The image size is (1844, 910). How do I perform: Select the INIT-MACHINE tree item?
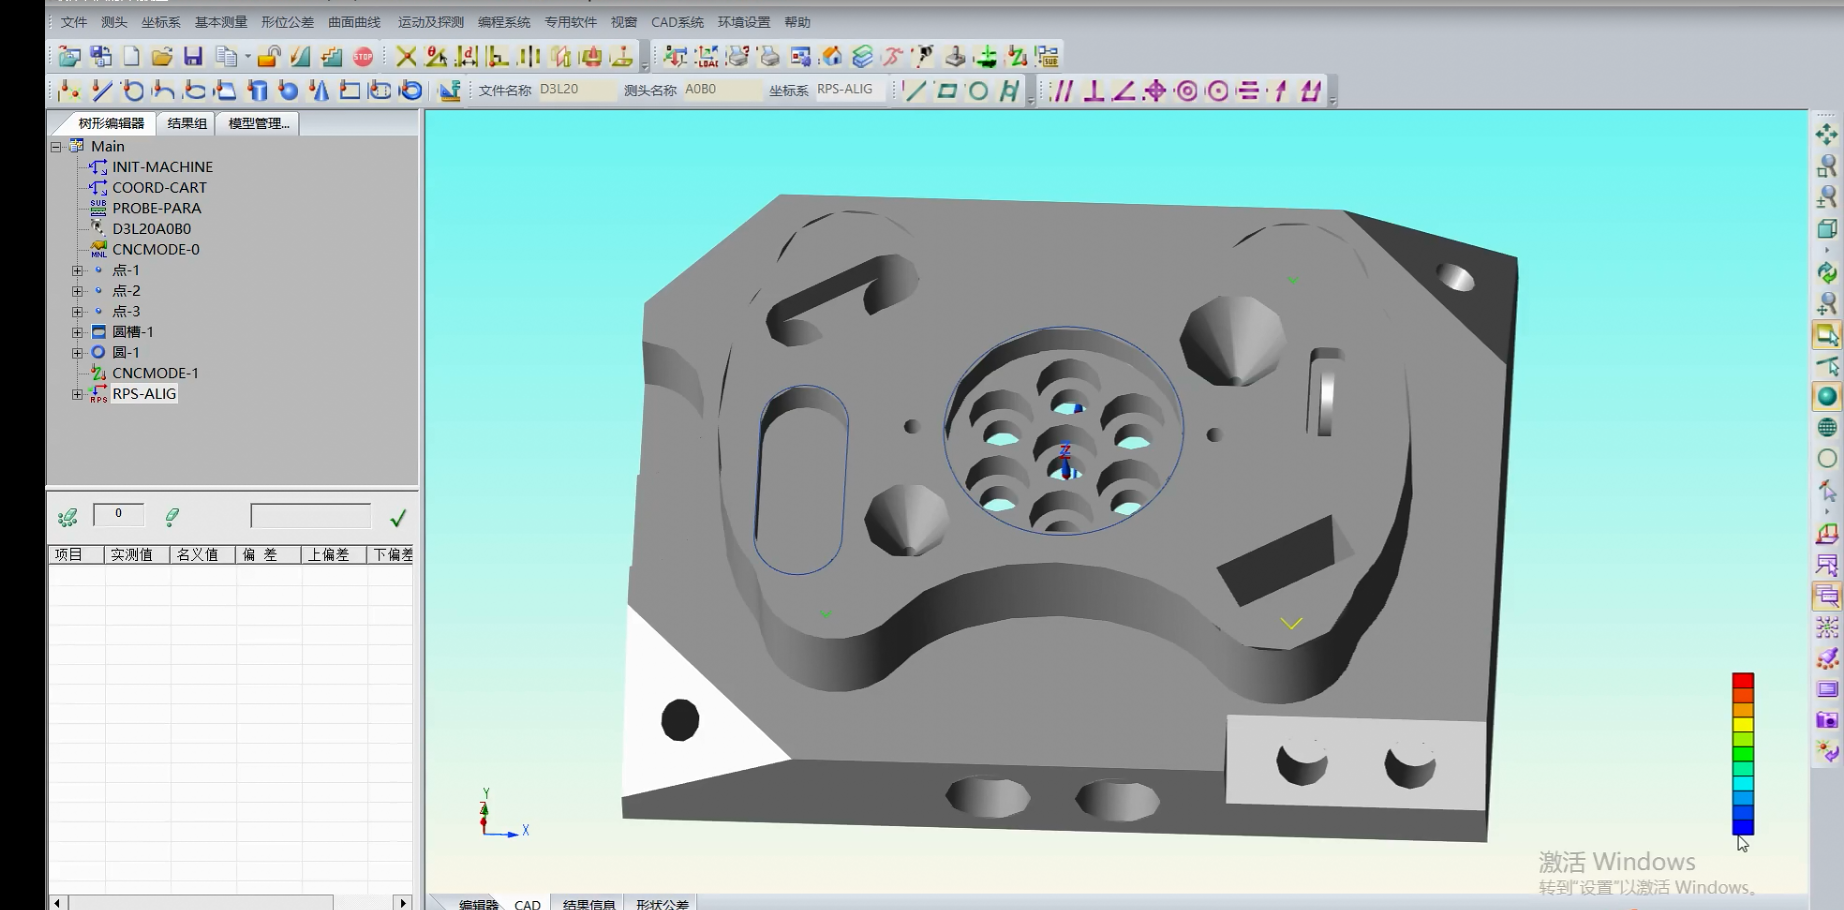162,167
